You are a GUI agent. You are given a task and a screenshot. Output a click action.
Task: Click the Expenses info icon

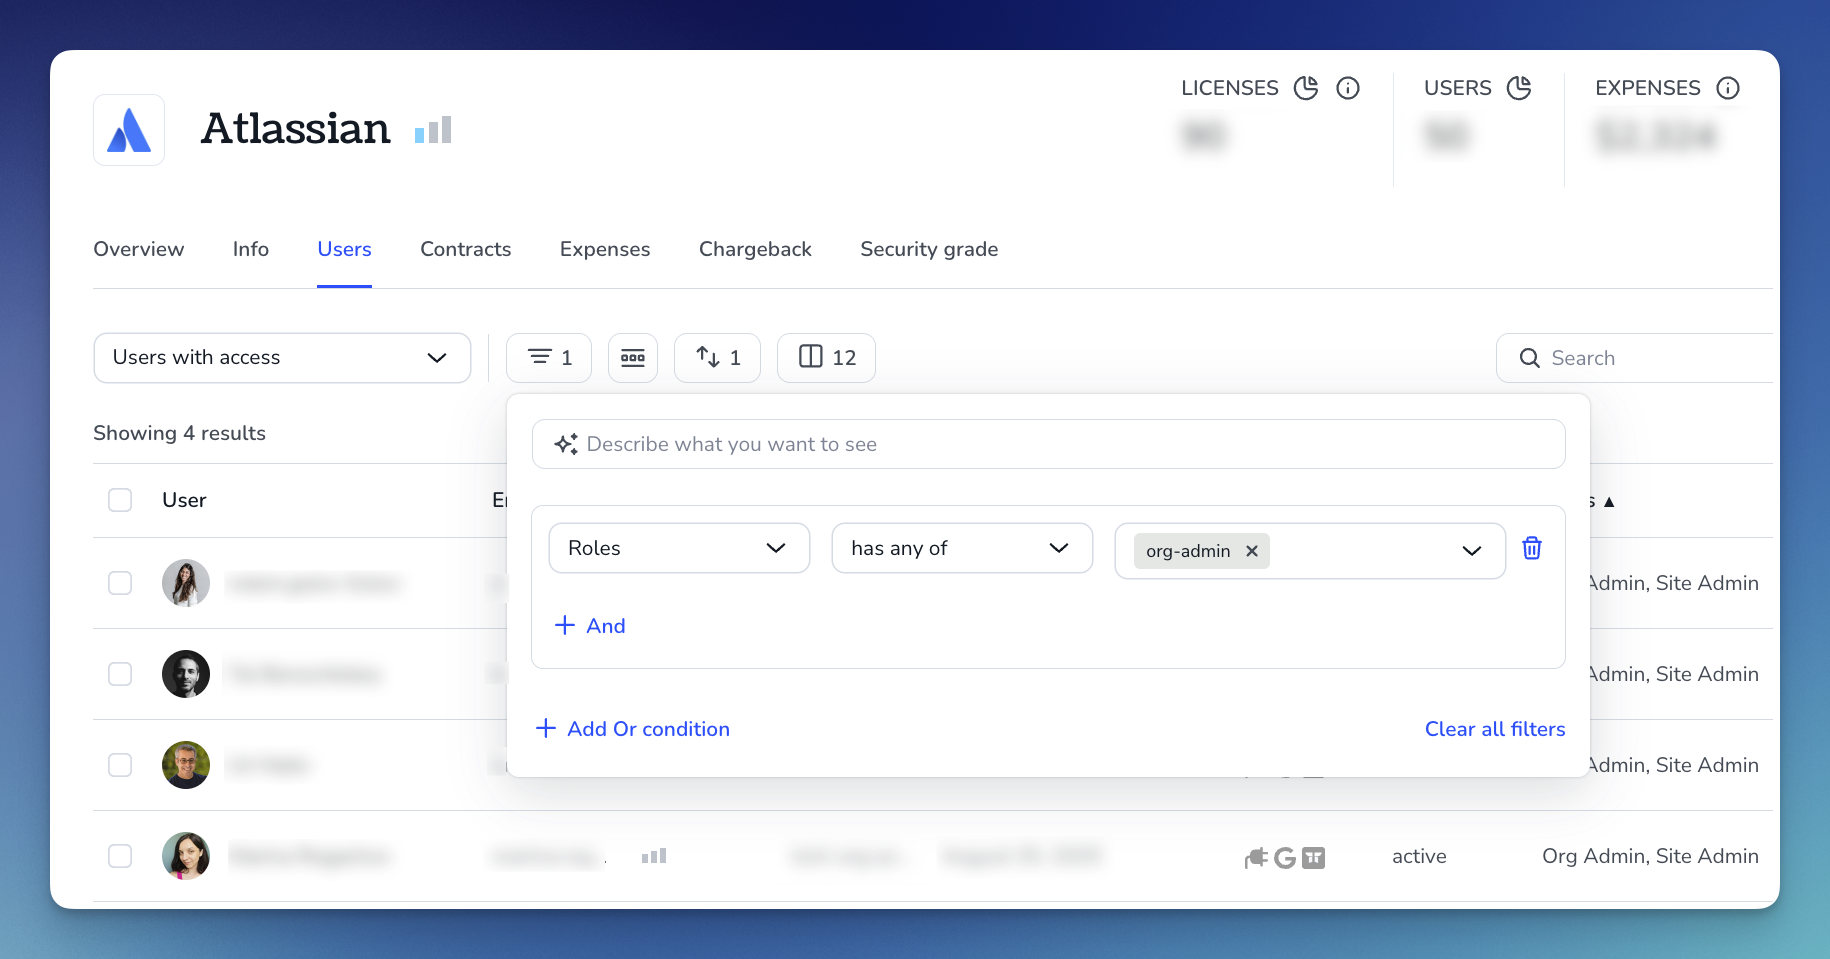pyautogui.click(x=1728, y=88)
